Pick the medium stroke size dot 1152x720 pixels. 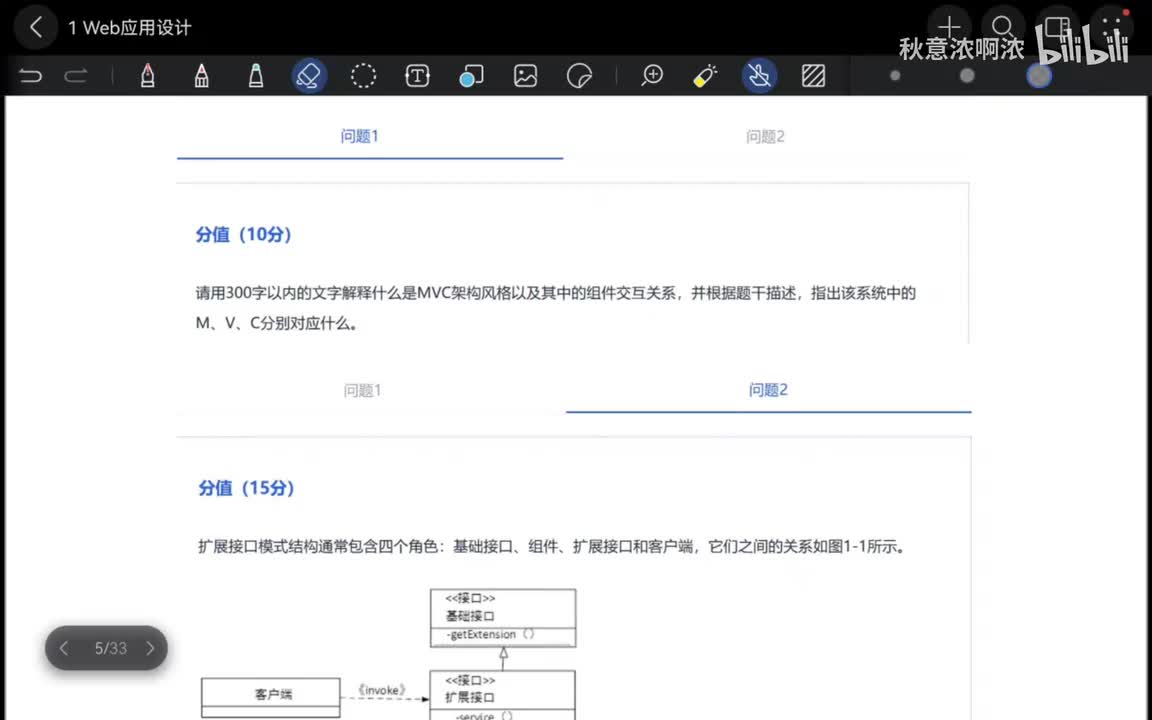pyautogui.click(x=967, y=76)
